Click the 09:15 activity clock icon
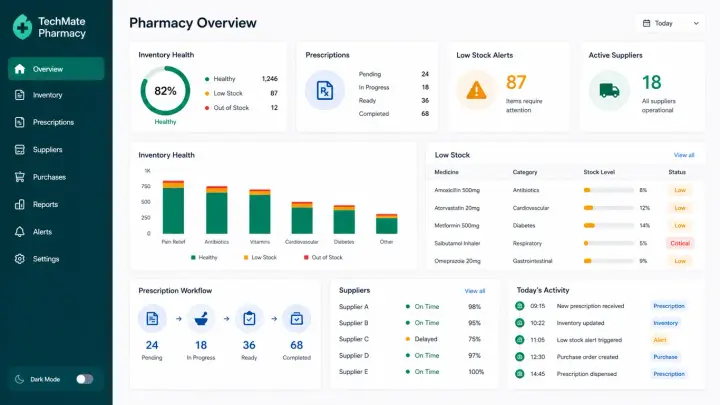This screenshot has height=405, width=720. tap(519, 306)
